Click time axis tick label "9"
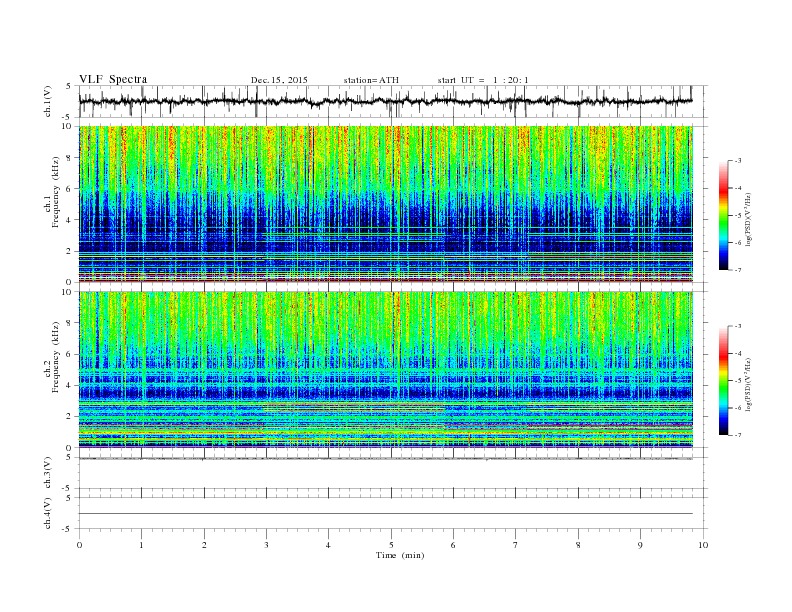Image resolution: width=792 pixels, height=612 pixels. point(640,545)
